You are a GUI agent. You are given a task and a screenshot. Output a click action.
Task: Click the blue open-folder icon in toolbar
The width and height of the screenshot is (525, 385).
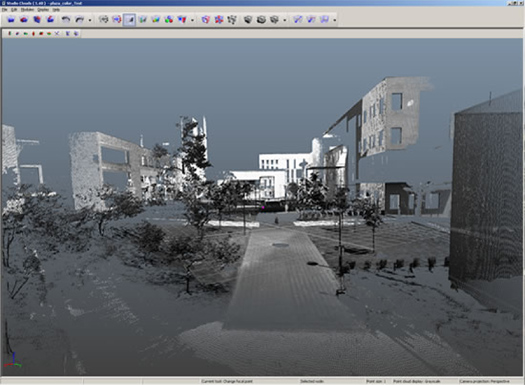click(11, 20)
